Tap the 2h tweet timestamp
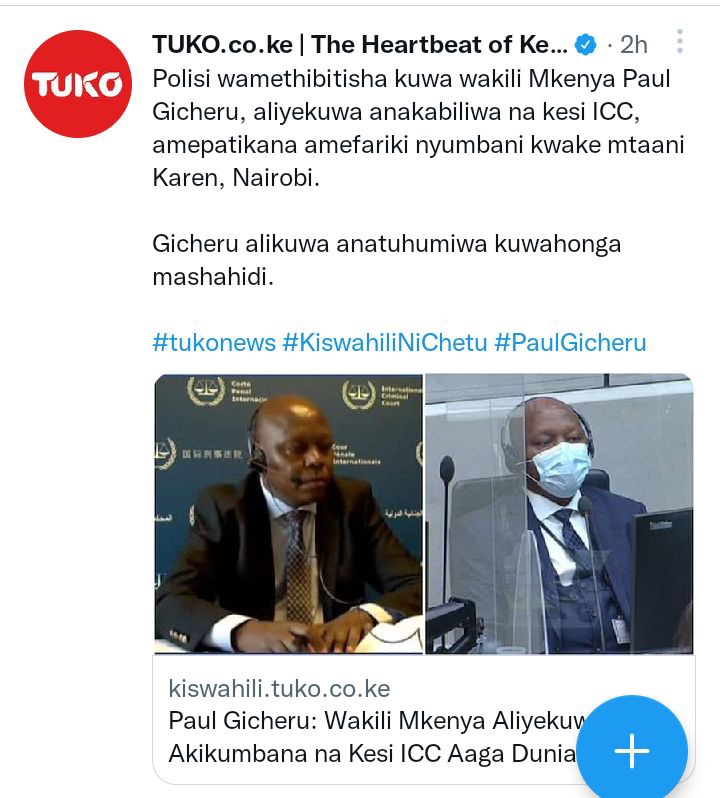 pos(633,45)
